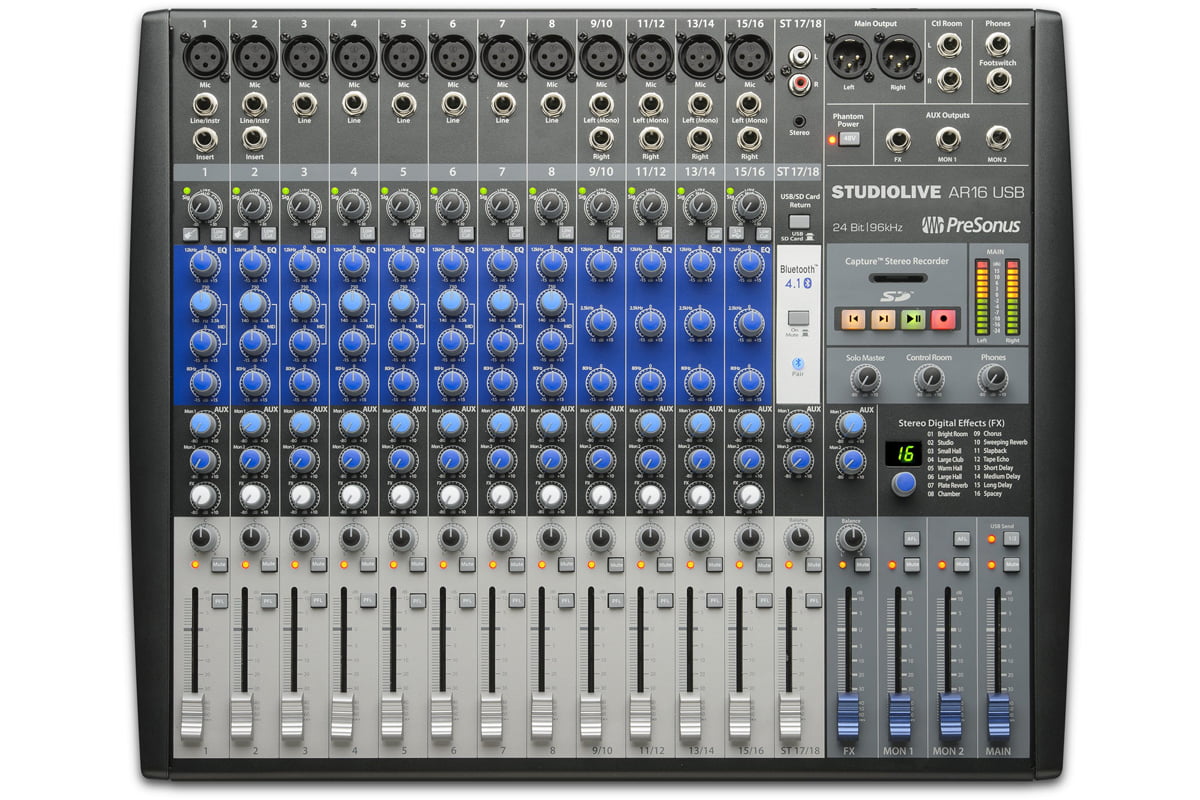
Task: Toggle the 48V phantom power button
Action: coord(849,138)
